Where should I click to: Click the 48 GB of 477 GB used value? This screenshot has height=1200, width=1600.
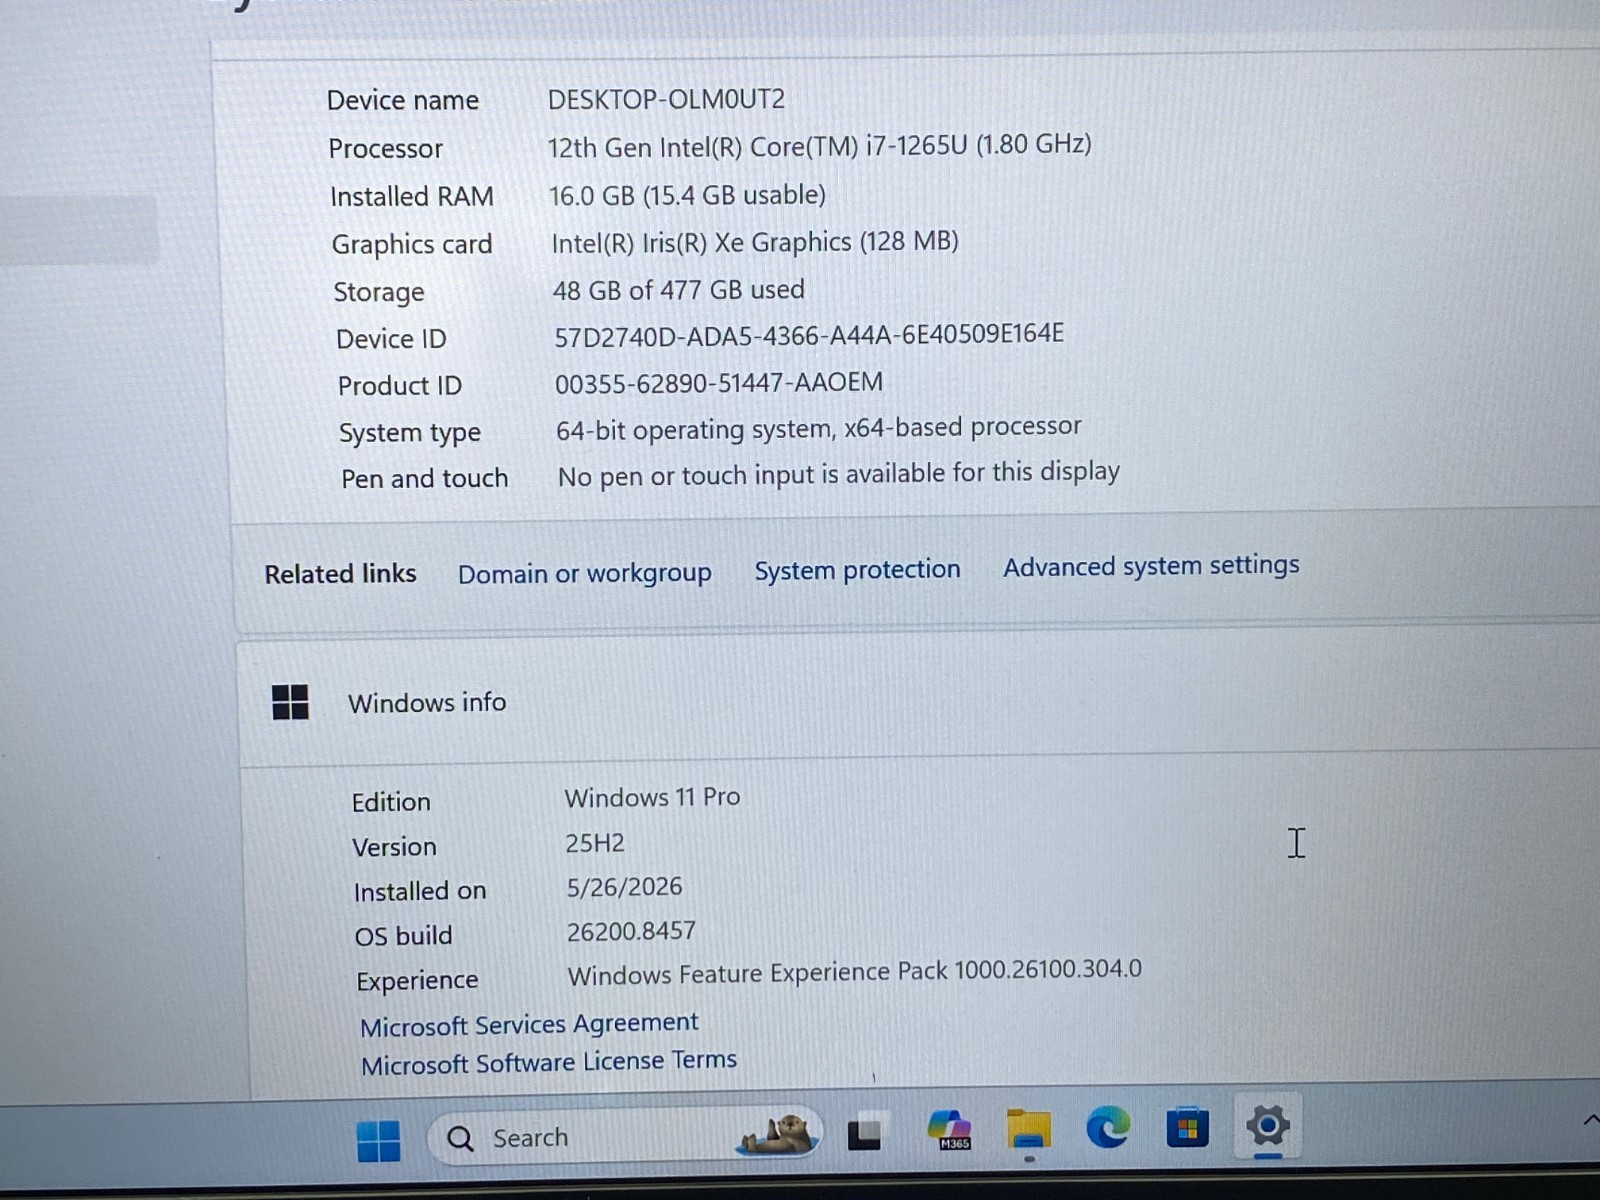click(x=678, y=291)
